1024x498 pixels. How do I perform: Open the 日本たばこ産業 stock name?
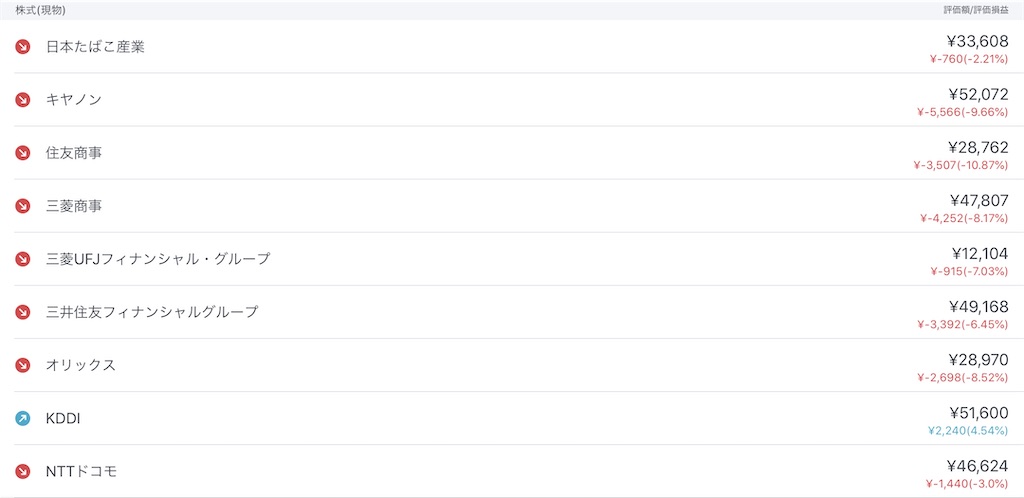tap(95, 47)
